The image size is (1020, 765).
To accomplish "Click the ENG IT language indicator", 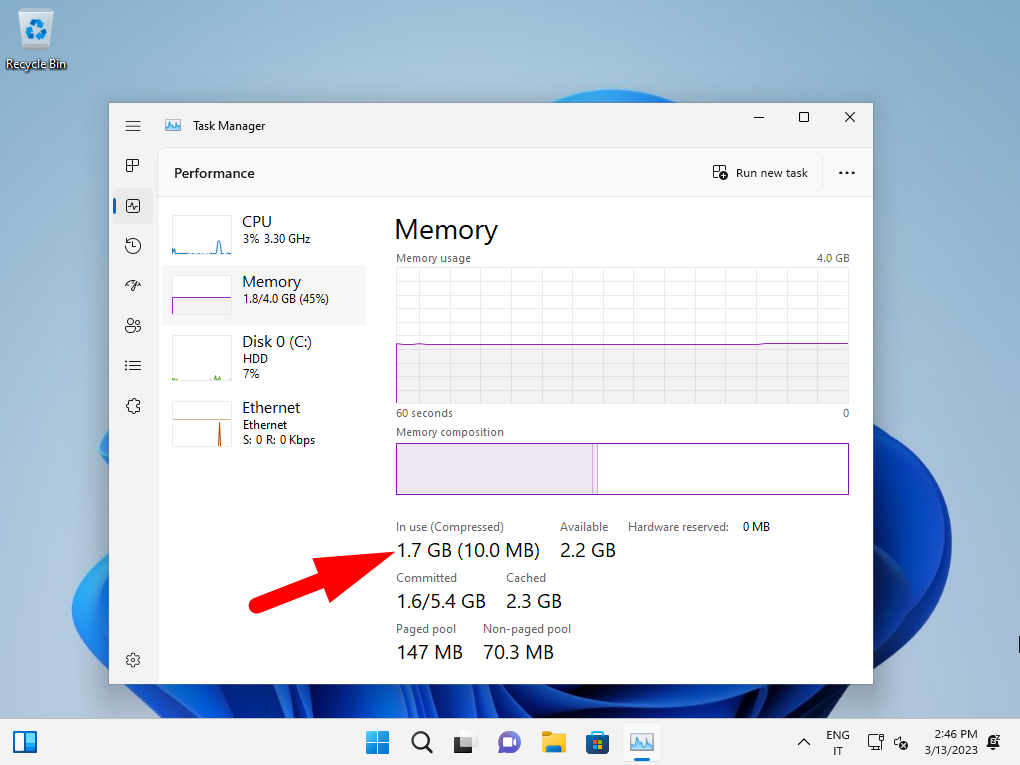I will (838, 742).
